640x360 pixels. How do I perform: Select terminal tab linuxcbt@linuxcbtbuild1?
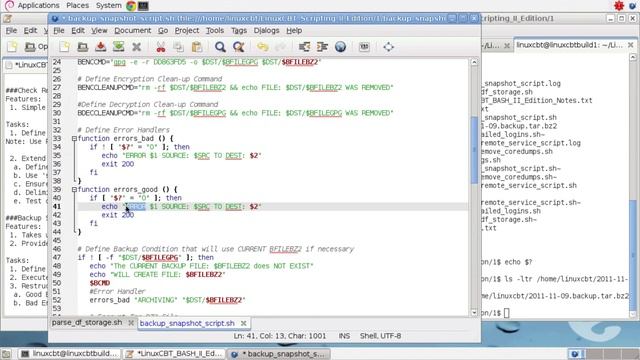[x=569, y=45]
